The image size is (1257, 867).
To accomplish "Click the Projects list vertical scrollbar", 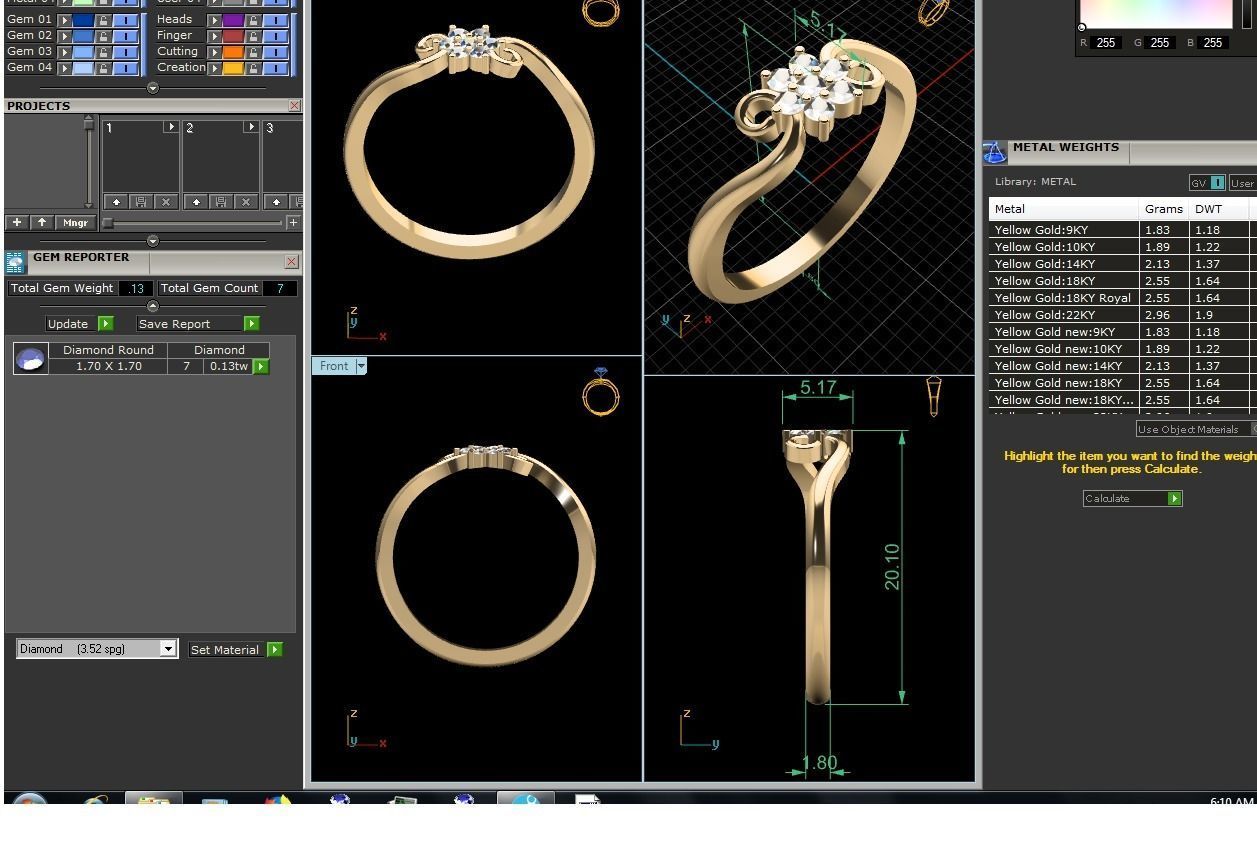I will [x=89, y=162].
